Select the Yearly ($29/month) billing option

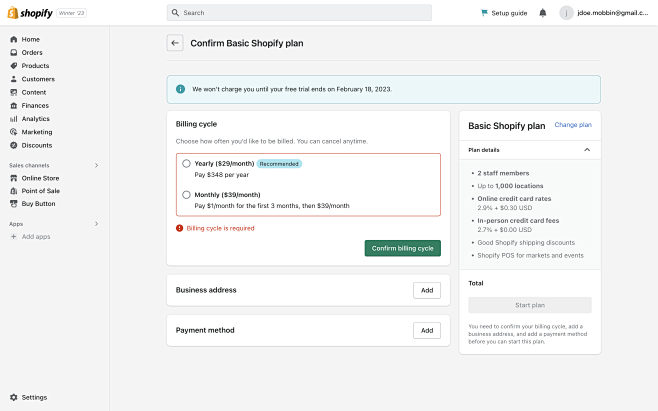click(x=186, y=163)
